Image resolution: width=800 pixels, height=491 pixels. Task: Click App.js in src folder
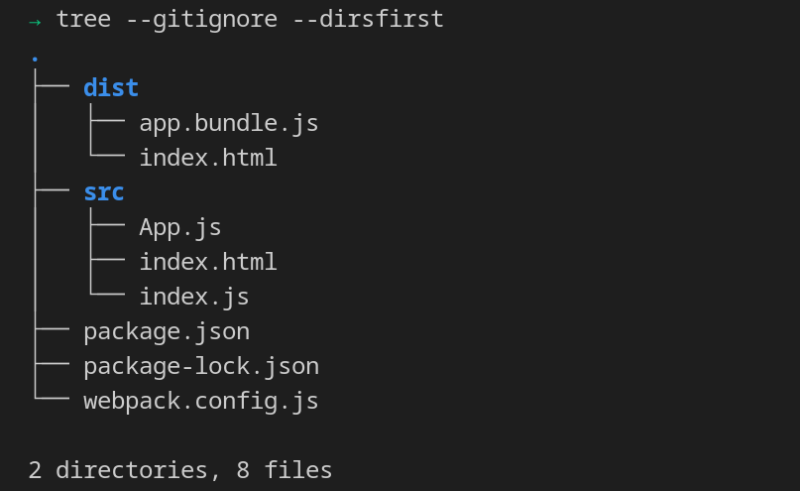pos(180,228)
